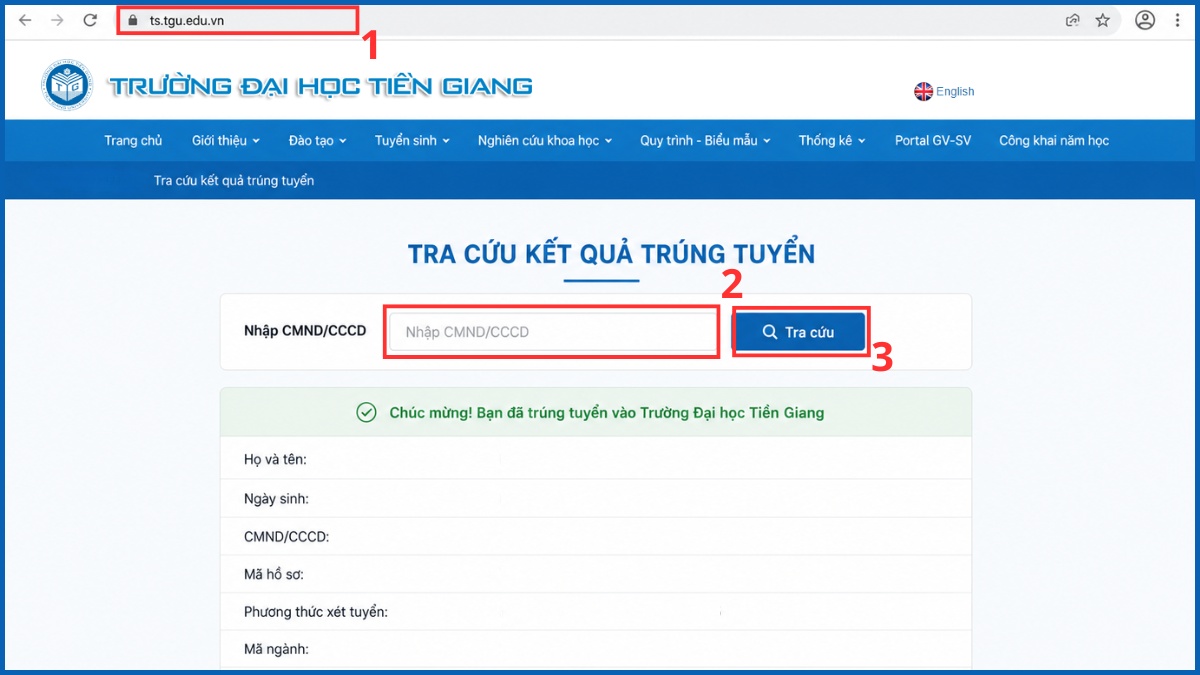
Task: Click the Mã hồ sơ row label
Action: pos(274,574)
